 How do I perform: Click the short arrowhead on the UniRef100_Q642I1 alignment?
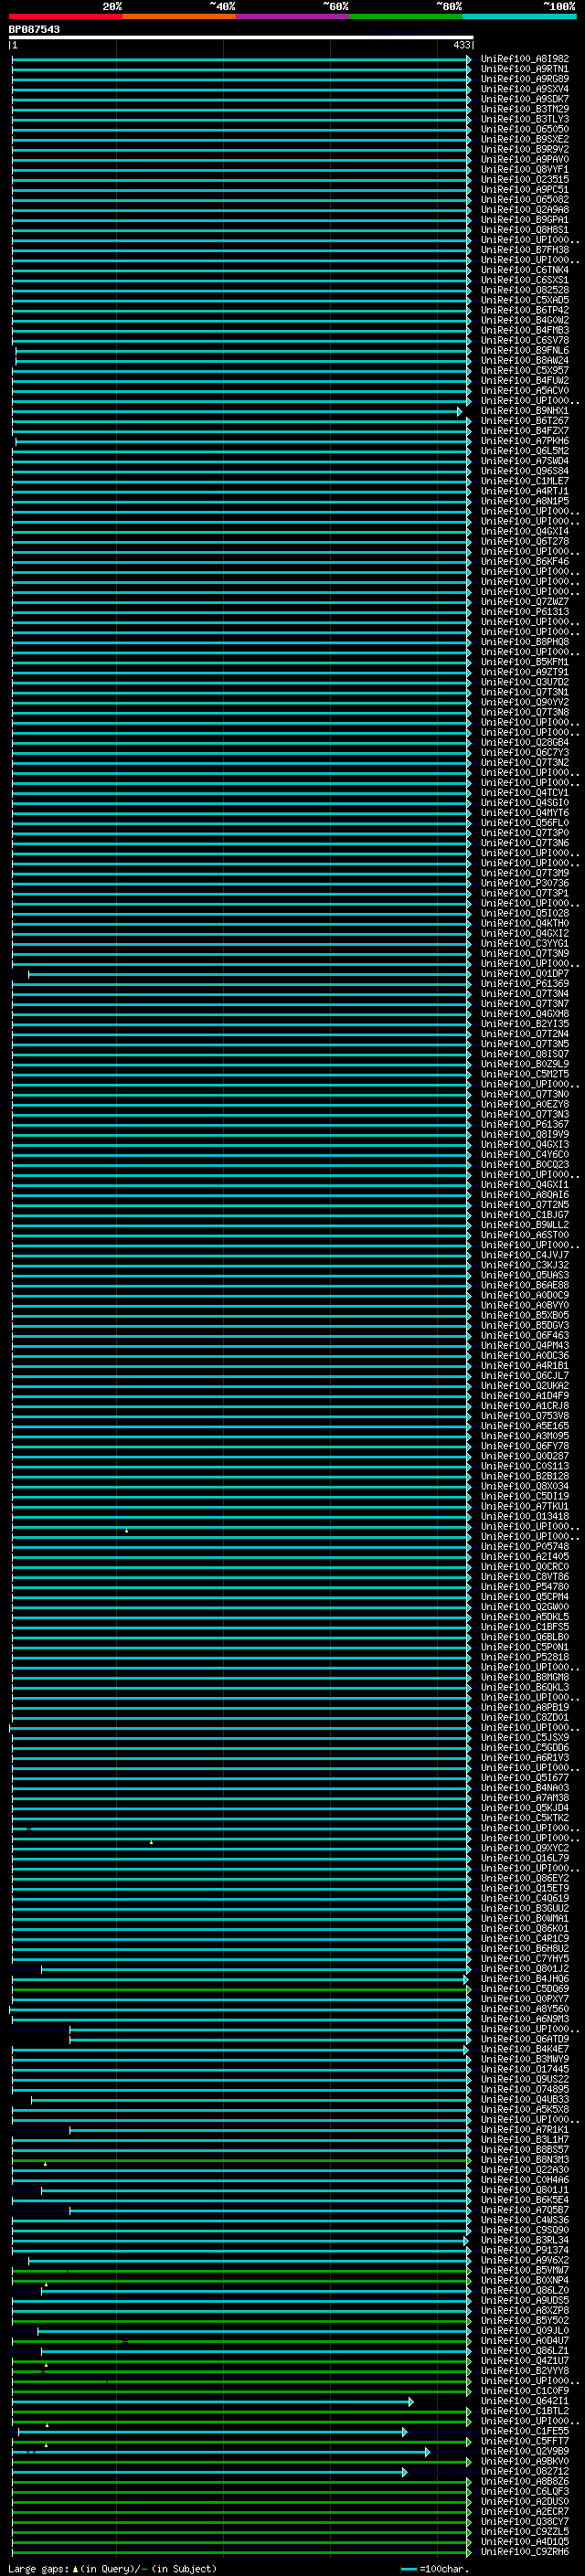click(x=410, y=2401)
